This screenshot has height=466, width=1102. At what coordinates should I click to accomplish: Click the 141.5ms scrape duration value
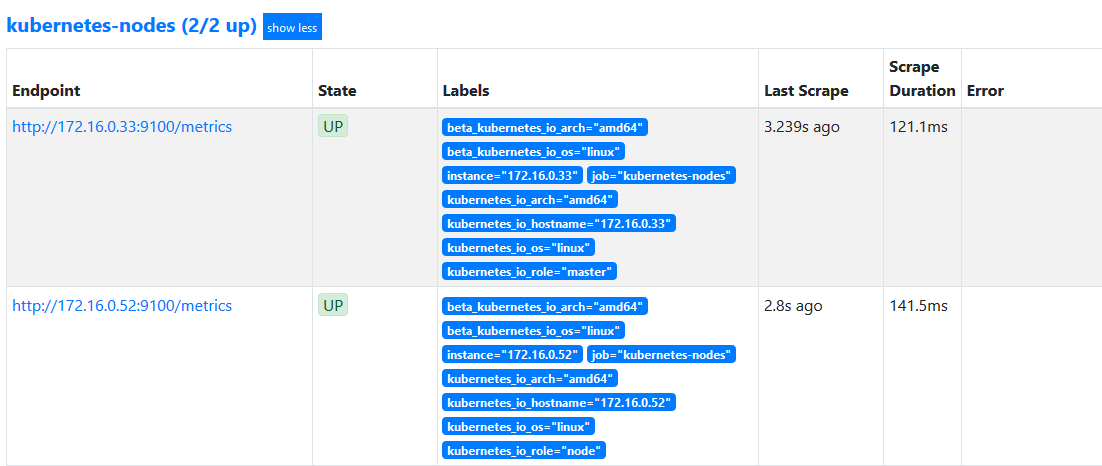918,306
